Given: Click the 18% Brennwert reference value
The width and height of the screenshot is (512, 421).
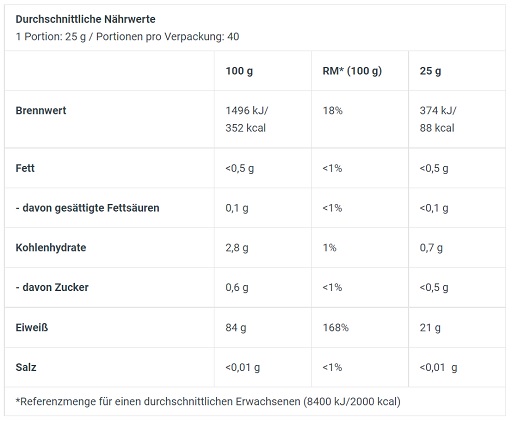Looking at the screenshot, I should pos(332,110).
